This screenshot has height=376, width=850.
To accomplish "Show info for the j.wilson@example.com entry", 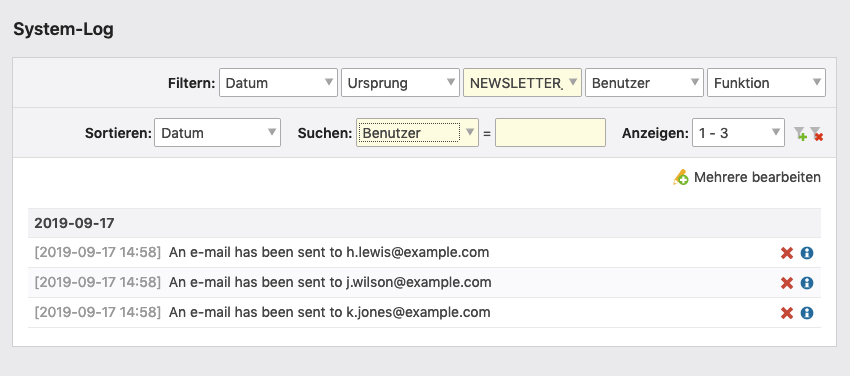I will coord(807,283).
